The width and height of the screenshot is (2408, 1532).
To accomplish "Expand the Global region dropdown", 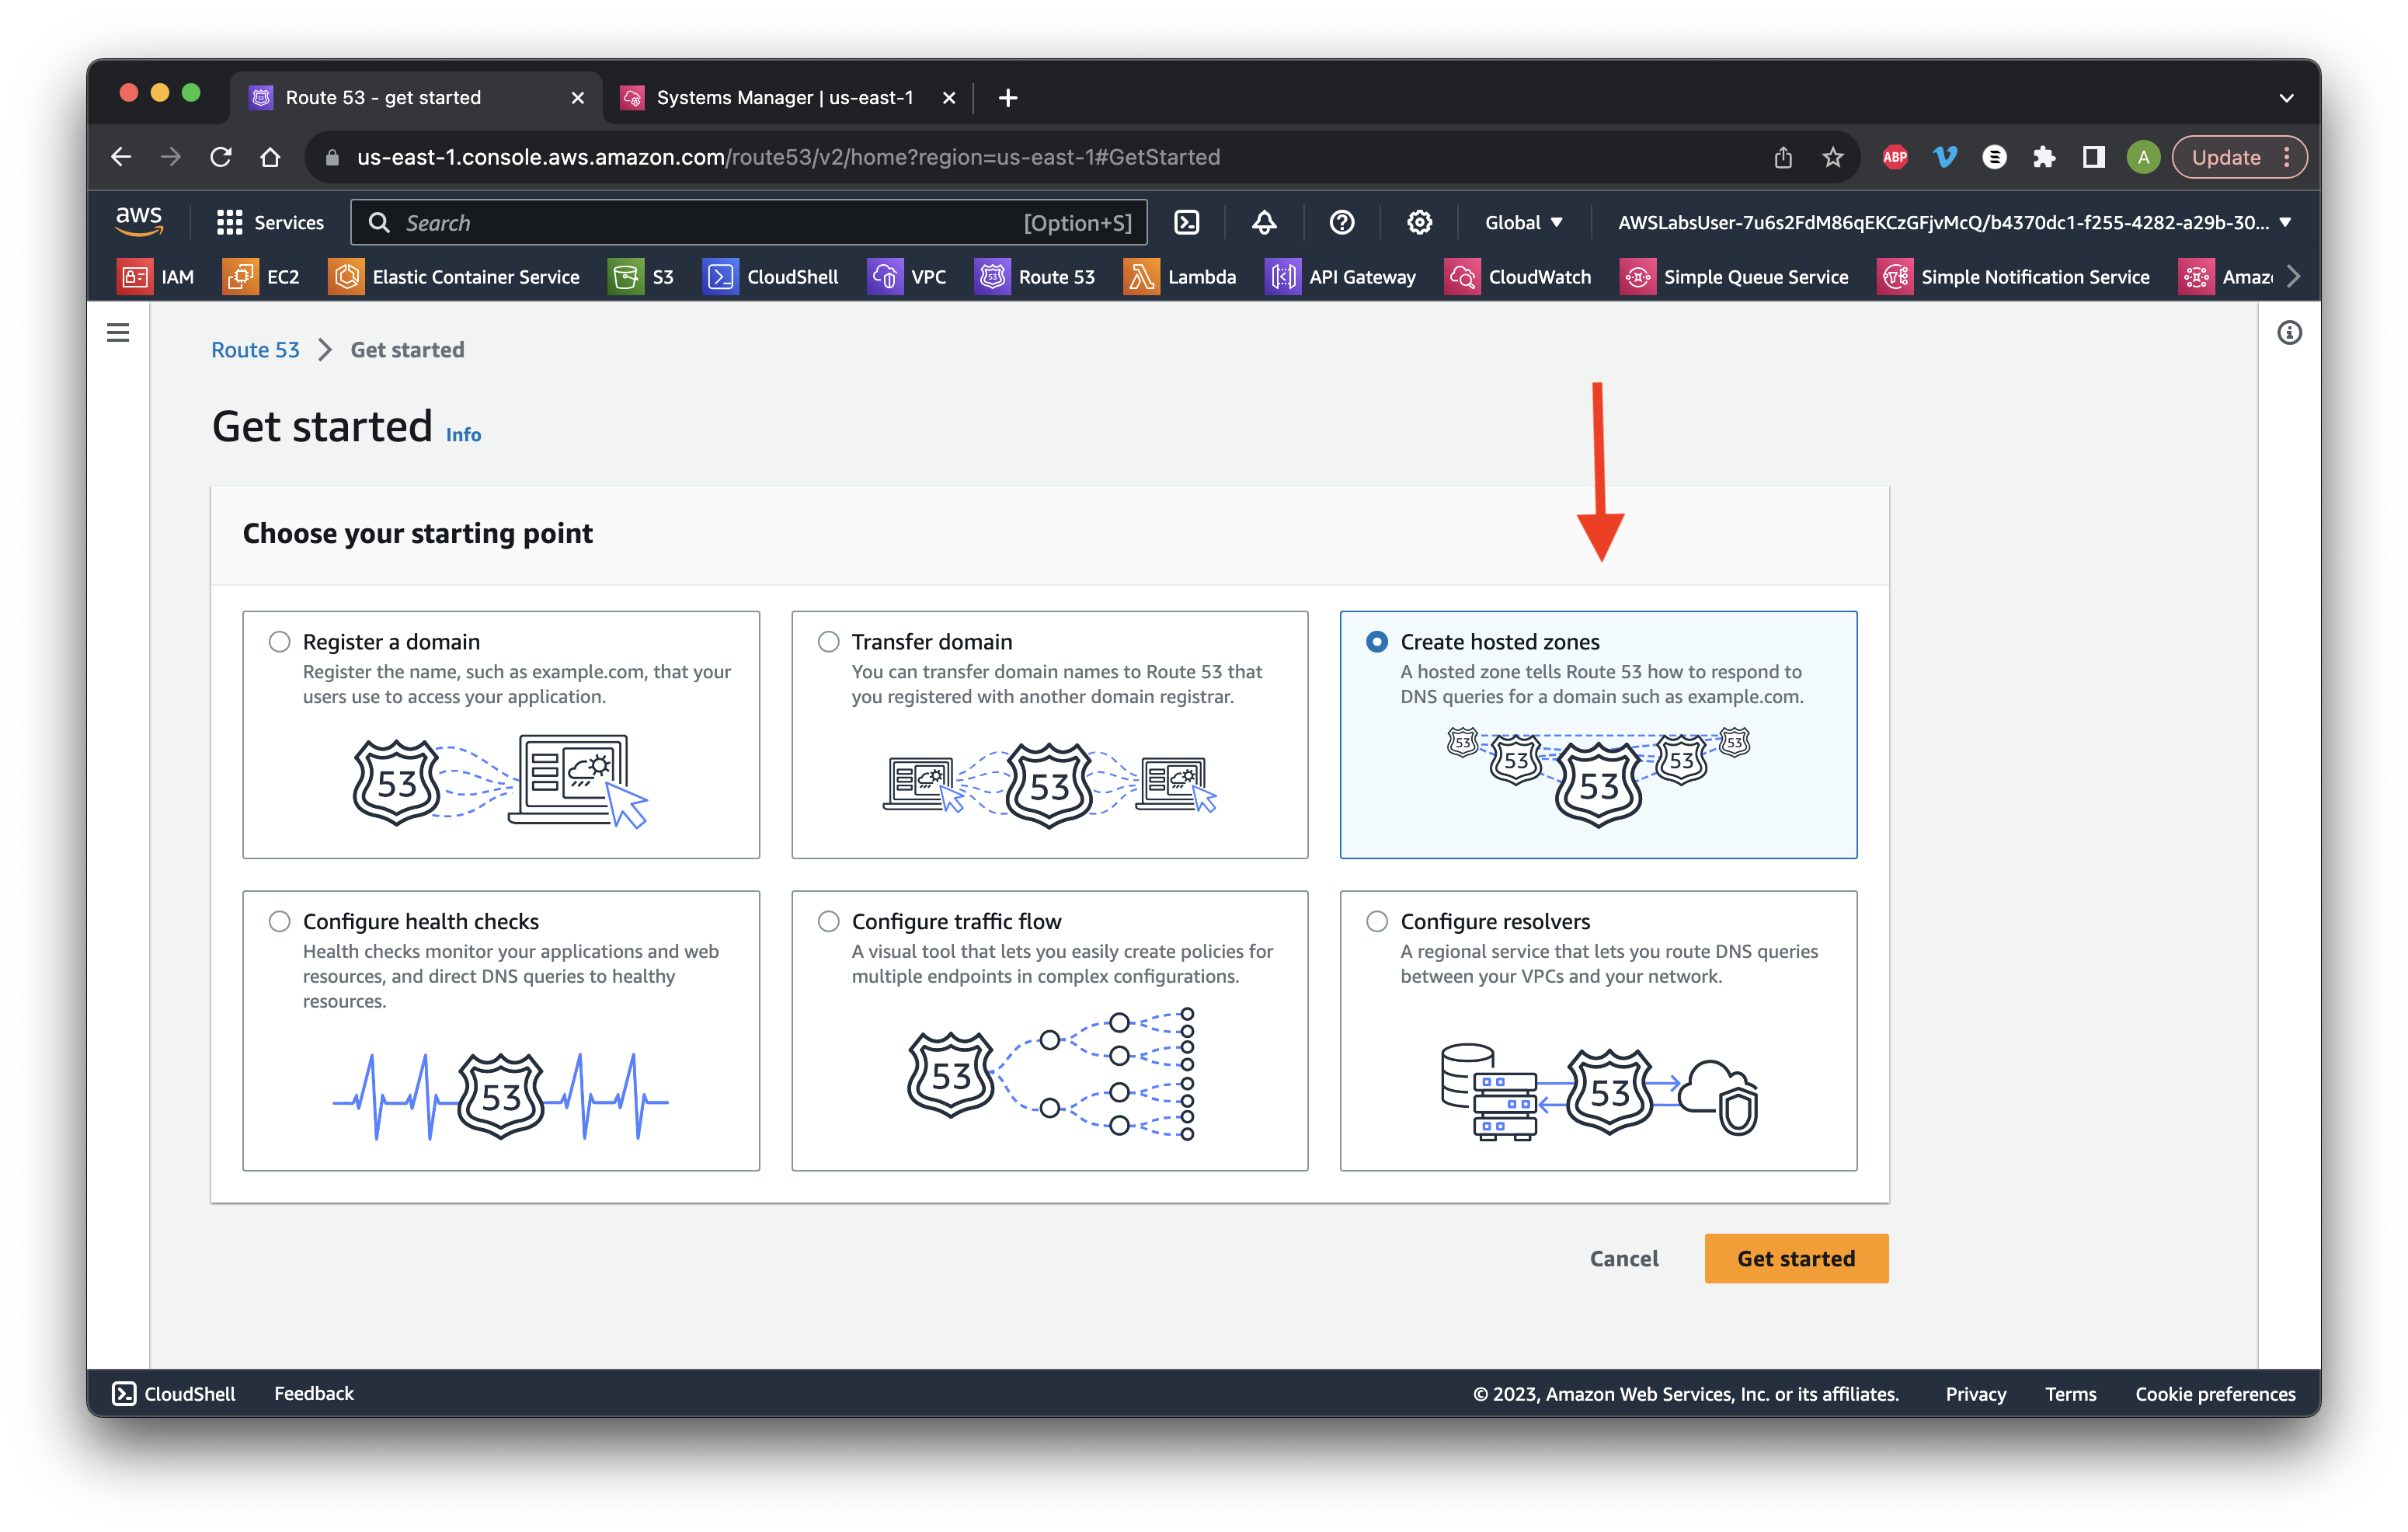I will tap(1523, 222).
